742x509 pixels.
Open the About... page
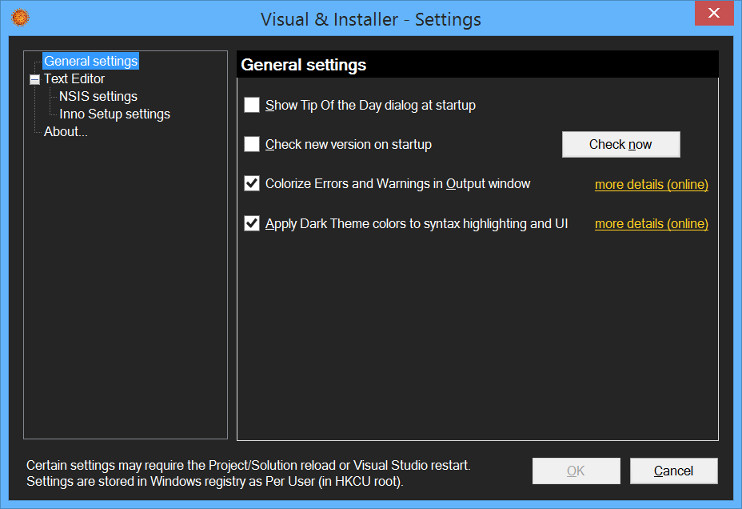click(x=65, y=132)
